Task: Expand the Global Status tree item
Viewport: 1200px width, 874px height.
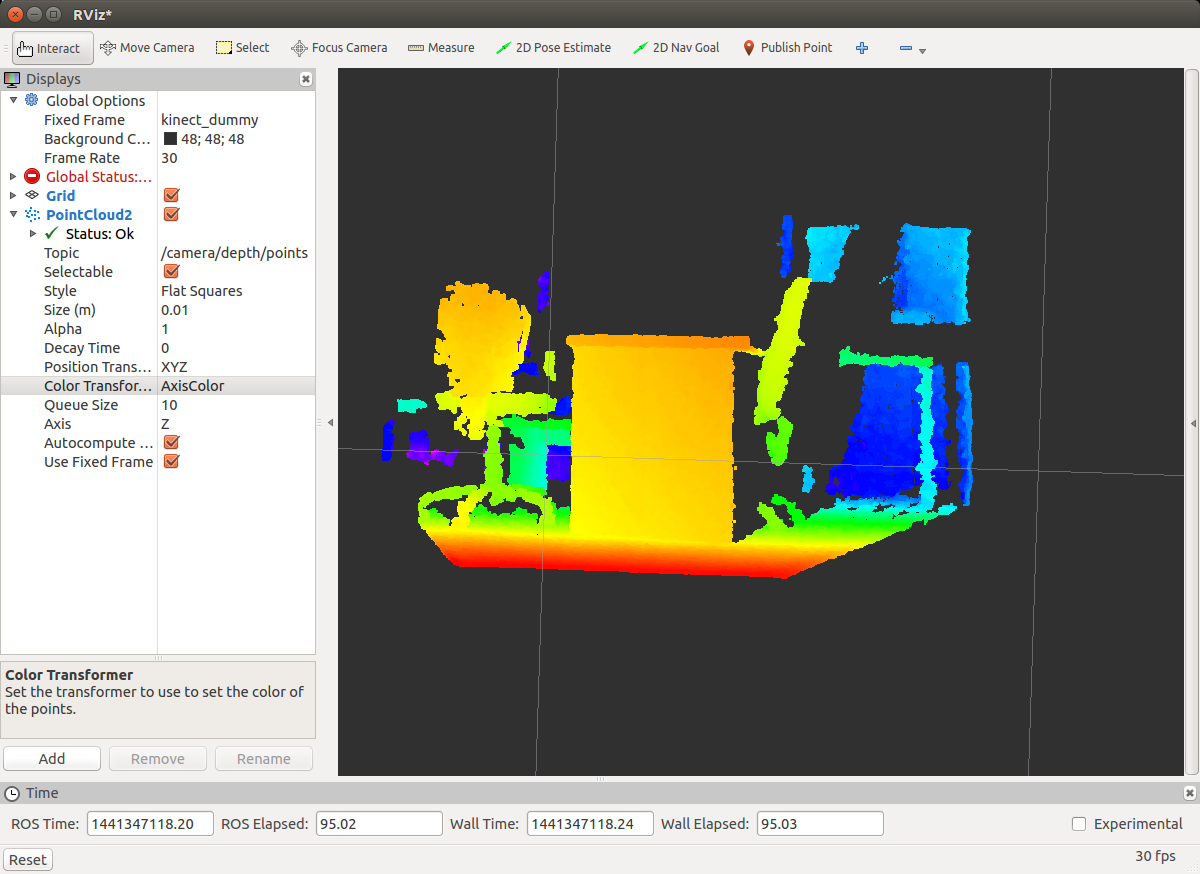Action: [x=13, y=177]
